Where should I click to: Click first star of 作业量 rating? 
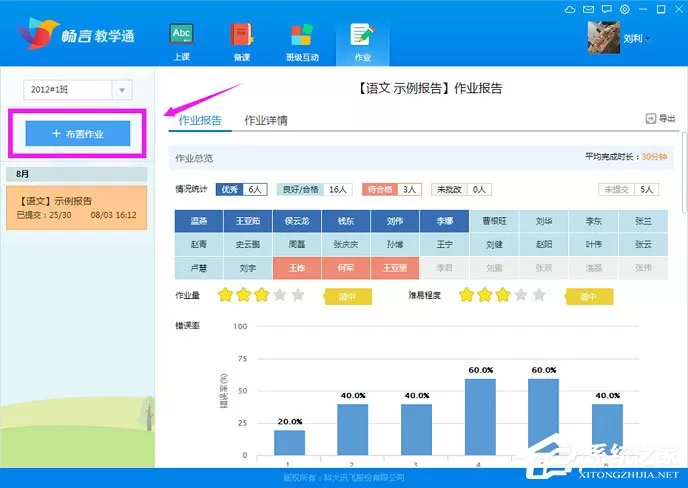[x=225, y=294]
